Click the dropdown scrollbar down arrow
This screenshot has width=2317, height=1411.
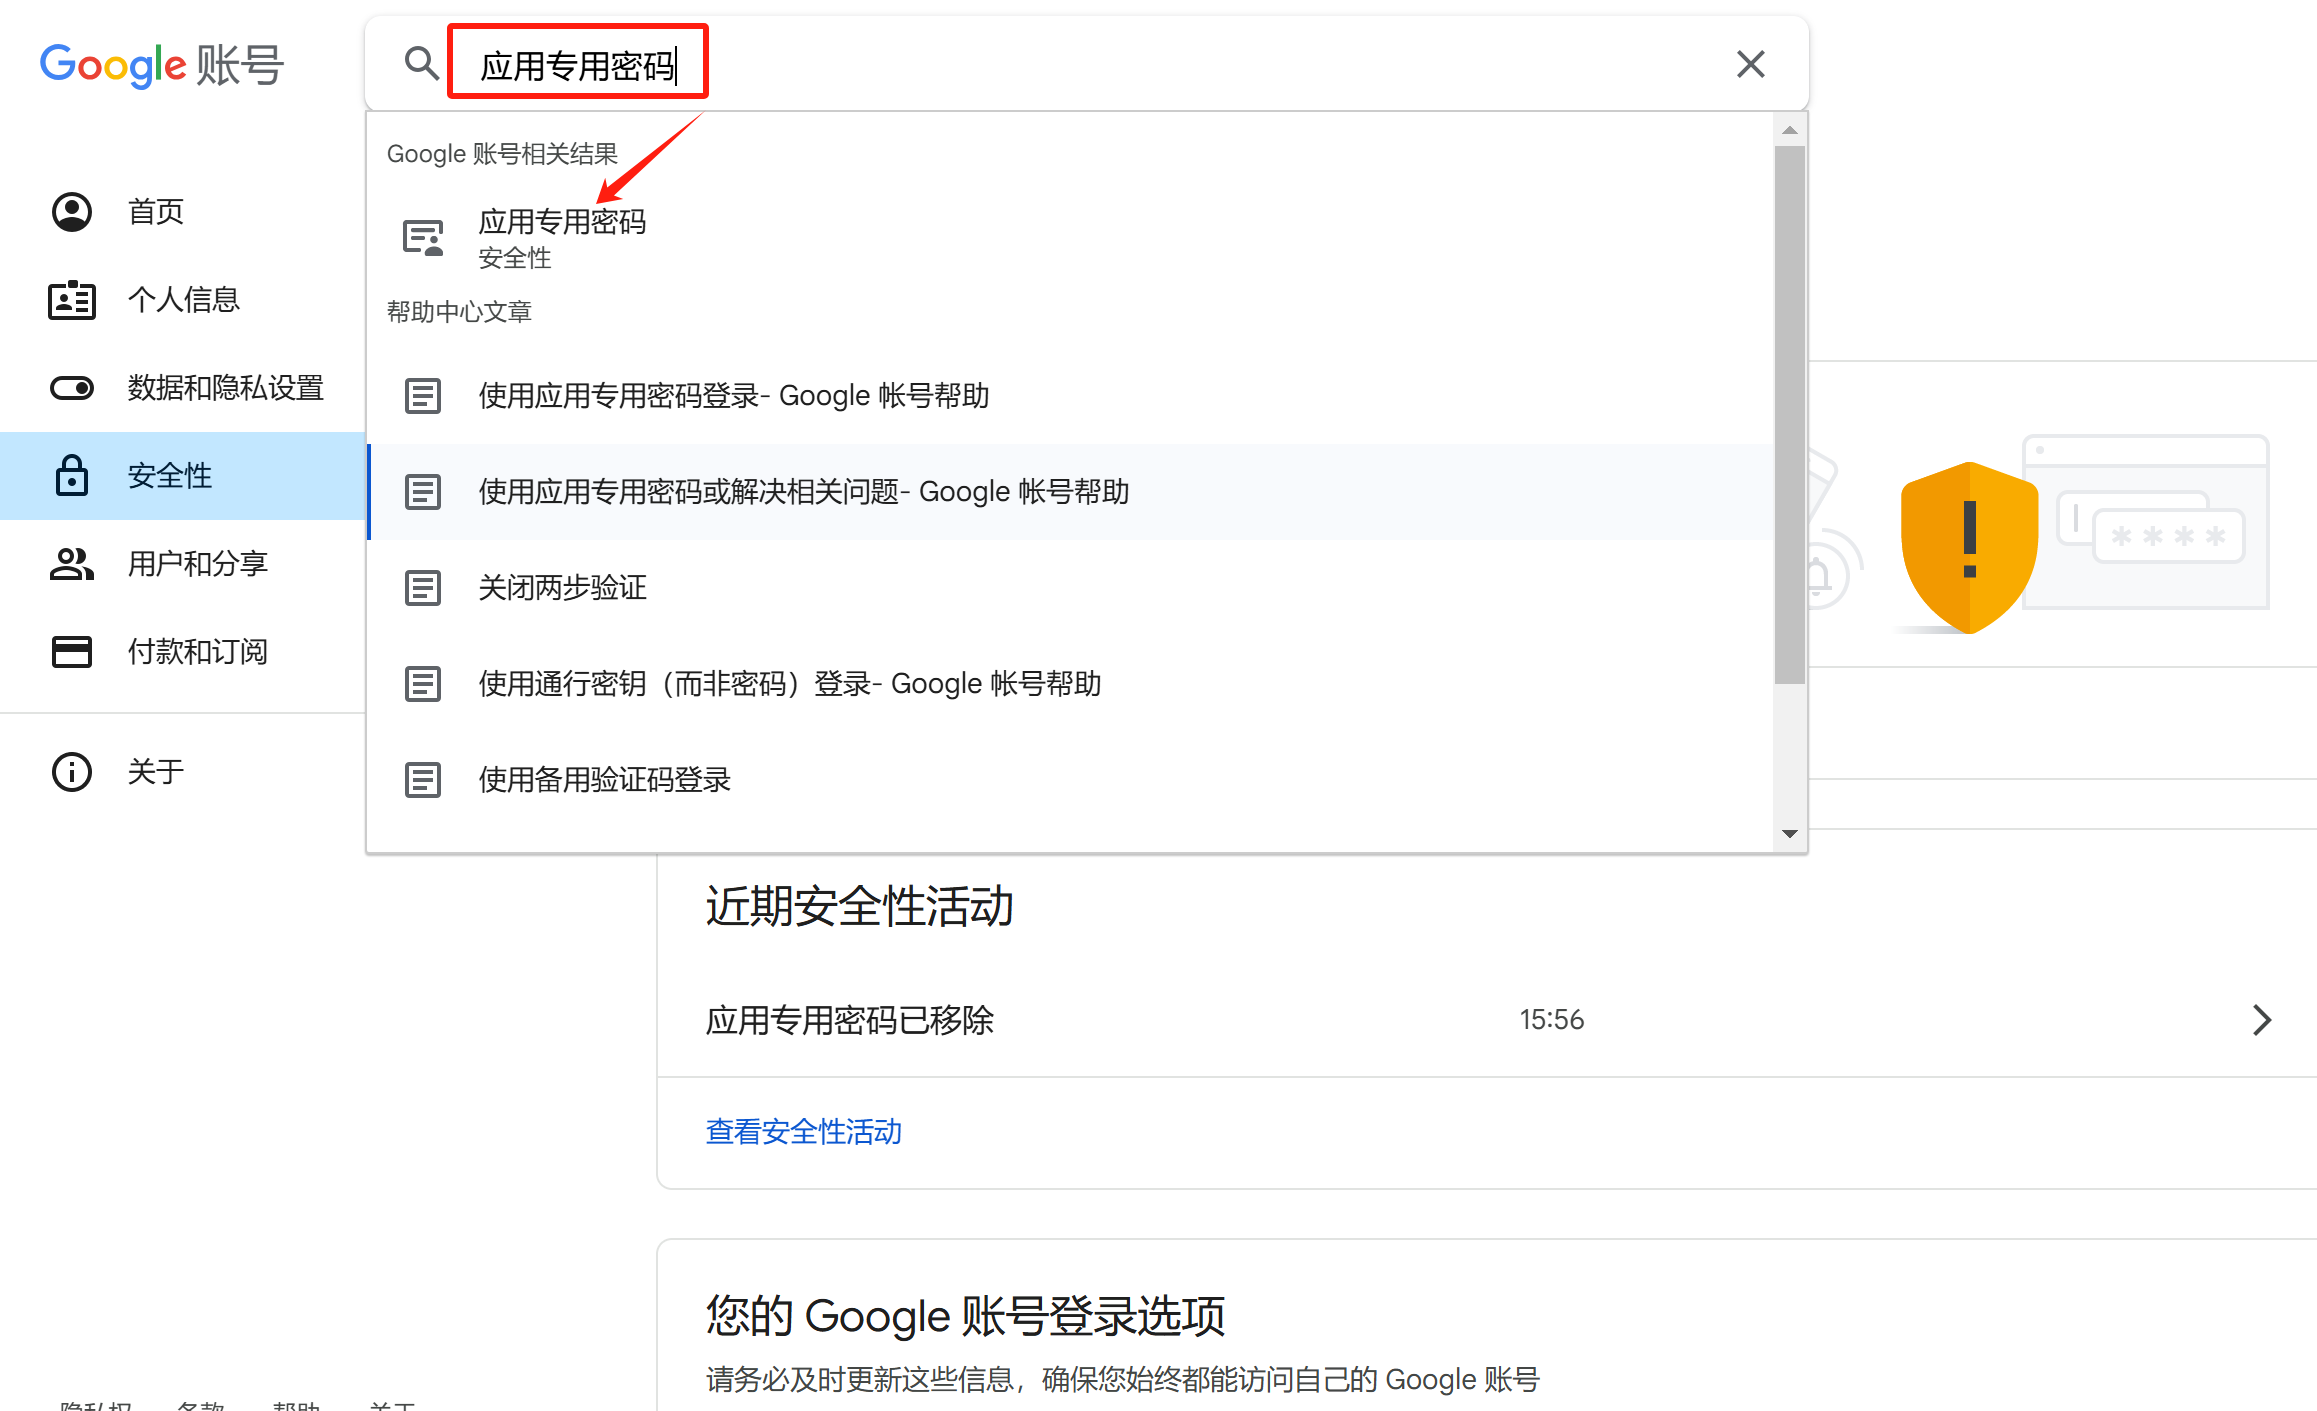1790,834
